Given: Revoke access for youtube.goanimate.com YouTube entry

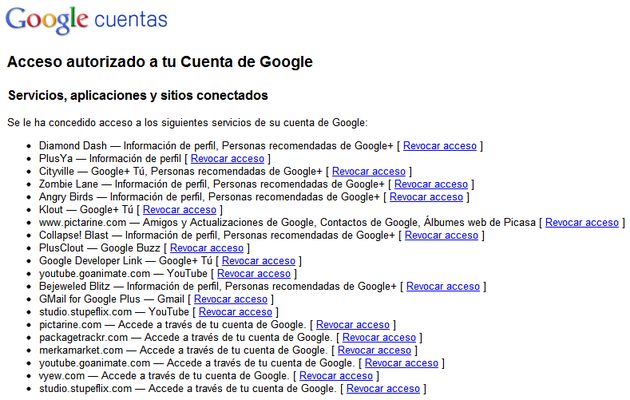Looking at the screenshot, I should click(254, 274).
